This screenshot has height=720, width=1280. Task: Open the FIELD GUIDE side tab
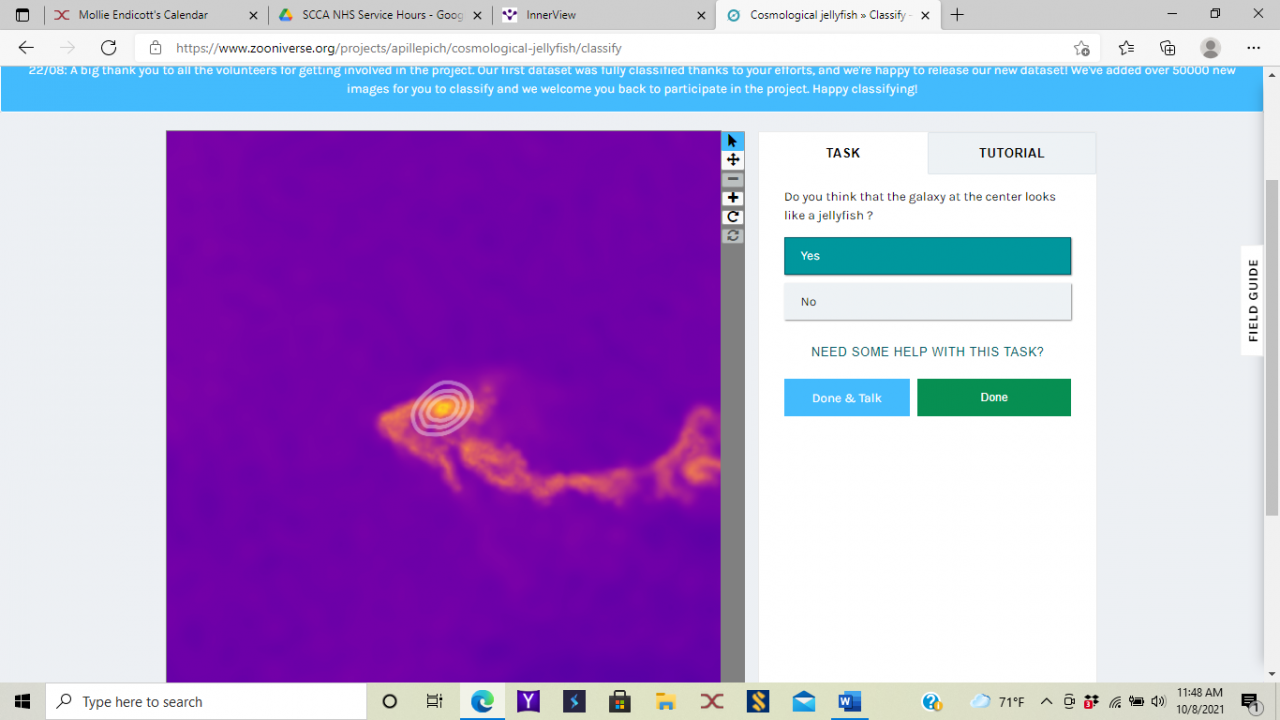[x=1253, y=300]
